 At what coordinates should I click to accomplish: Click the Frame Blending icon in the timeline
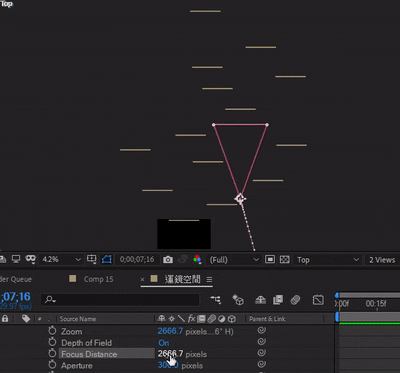tap(278, 300)
